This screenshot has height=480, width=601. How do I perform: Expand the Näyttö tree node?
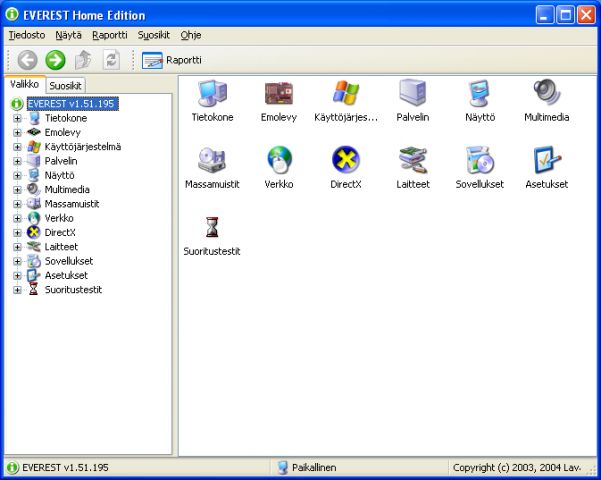coord(17,176)
